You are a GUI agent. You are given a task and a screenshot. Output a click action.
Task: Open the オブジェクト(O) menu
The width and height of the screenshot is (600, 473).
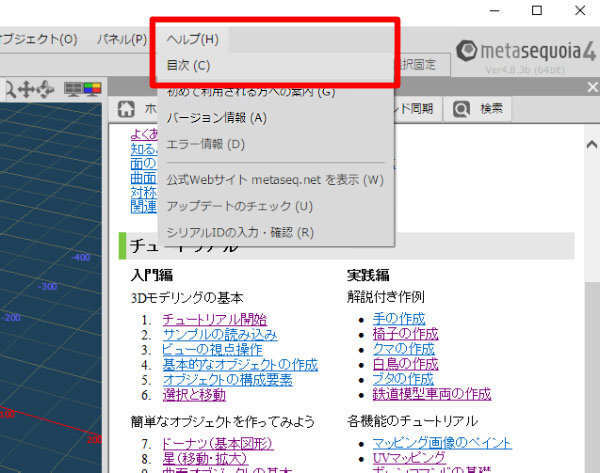coord(38,40)
